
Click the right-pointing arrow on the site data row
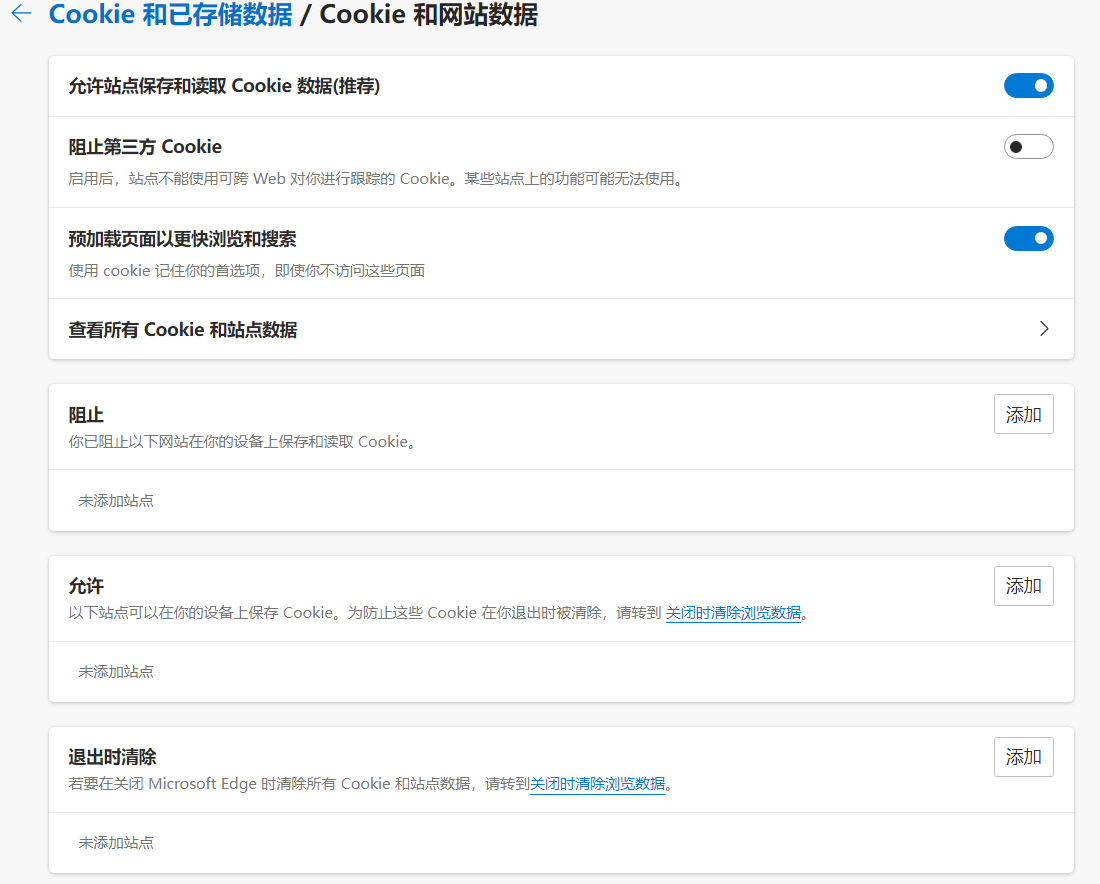click(x=1044, y=328)
